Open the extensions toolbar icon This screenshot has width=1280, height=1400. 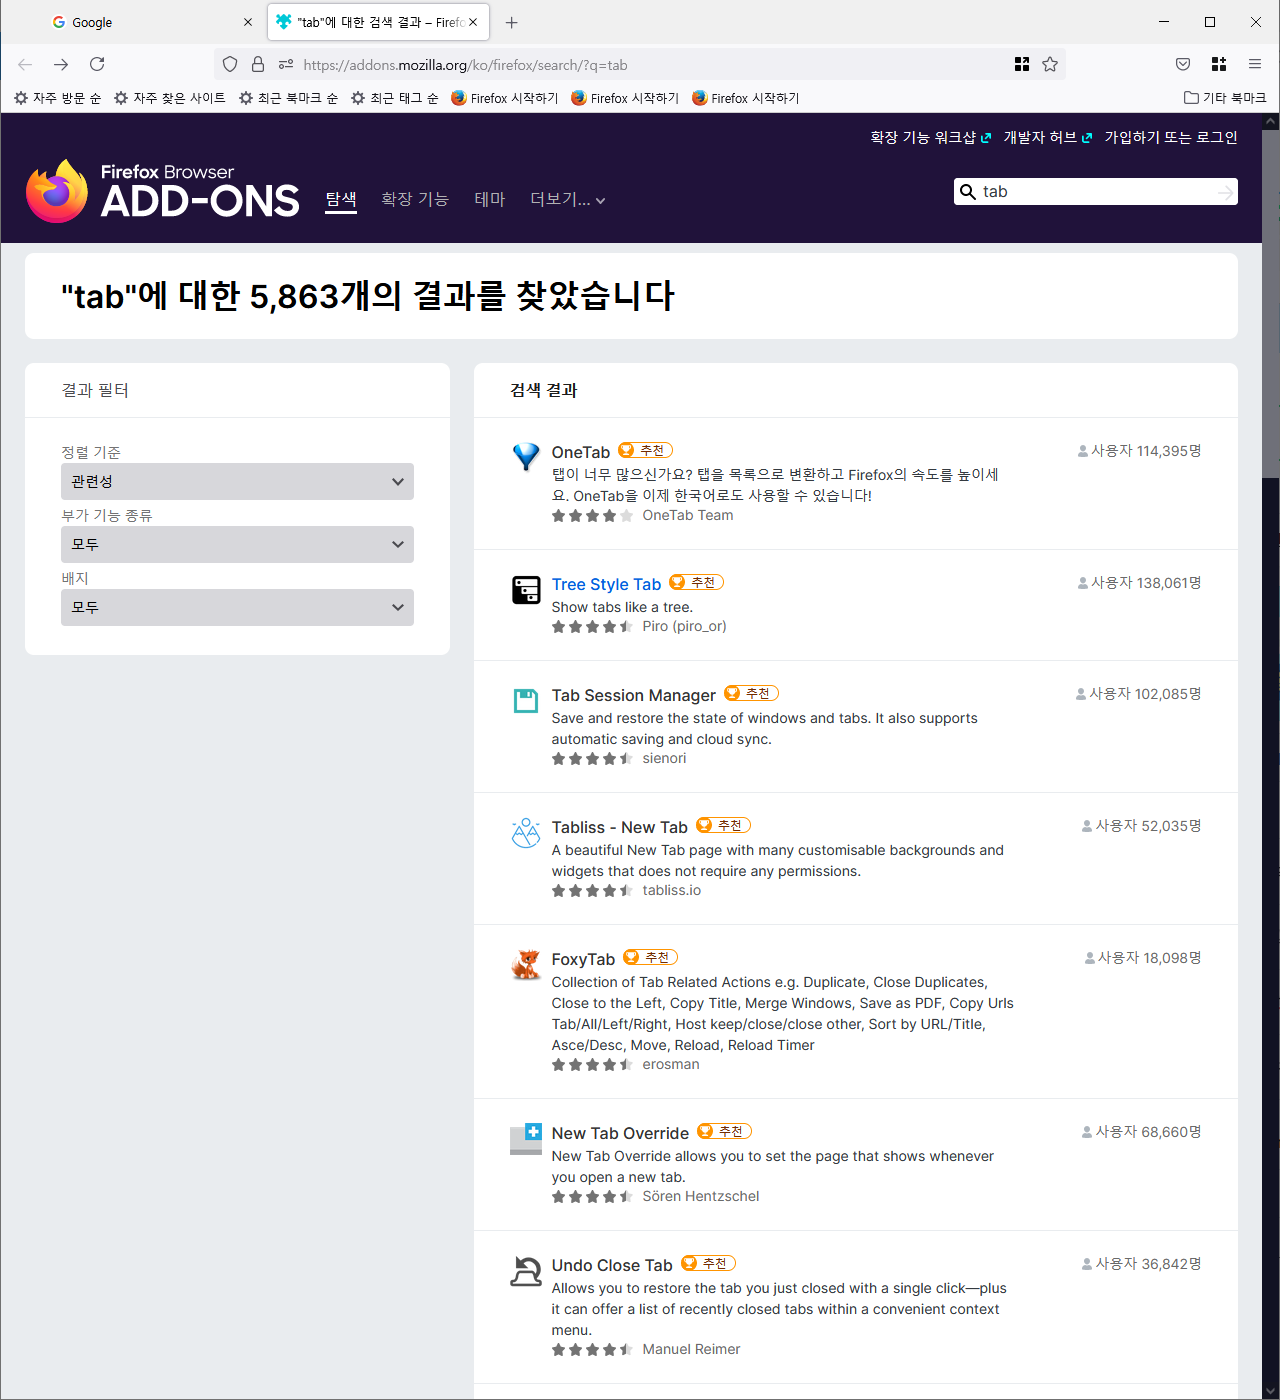coord(1219,64)
